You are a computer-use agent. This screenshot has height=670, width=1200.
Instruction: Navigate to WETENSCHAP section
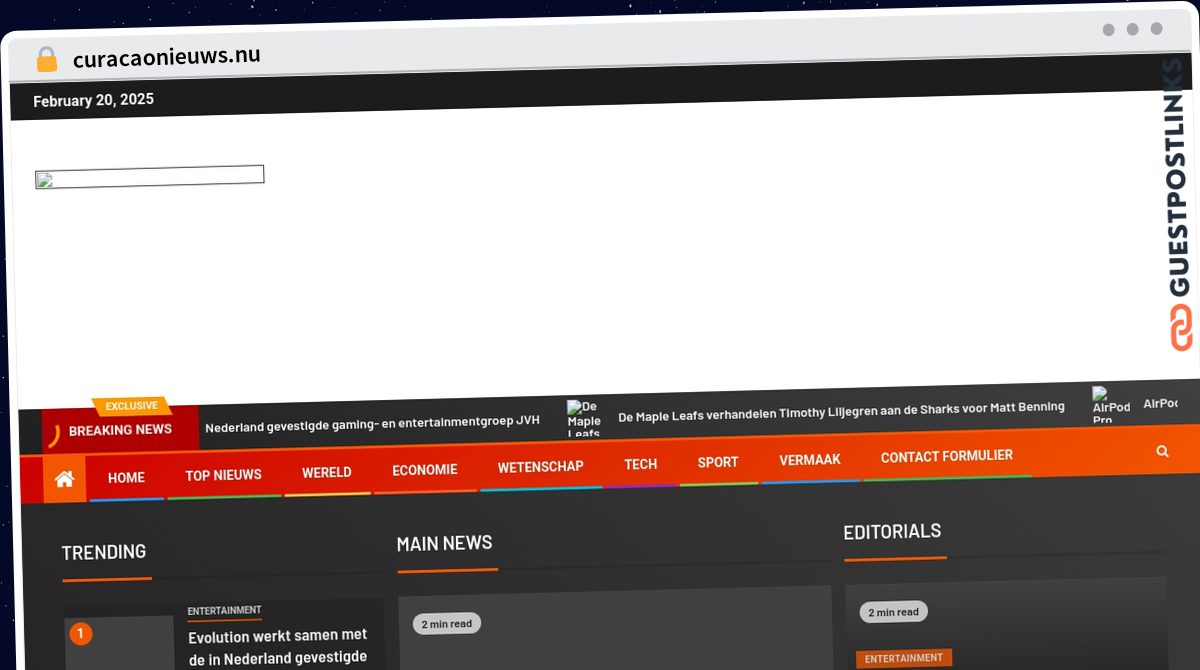(x=540, y=466)
